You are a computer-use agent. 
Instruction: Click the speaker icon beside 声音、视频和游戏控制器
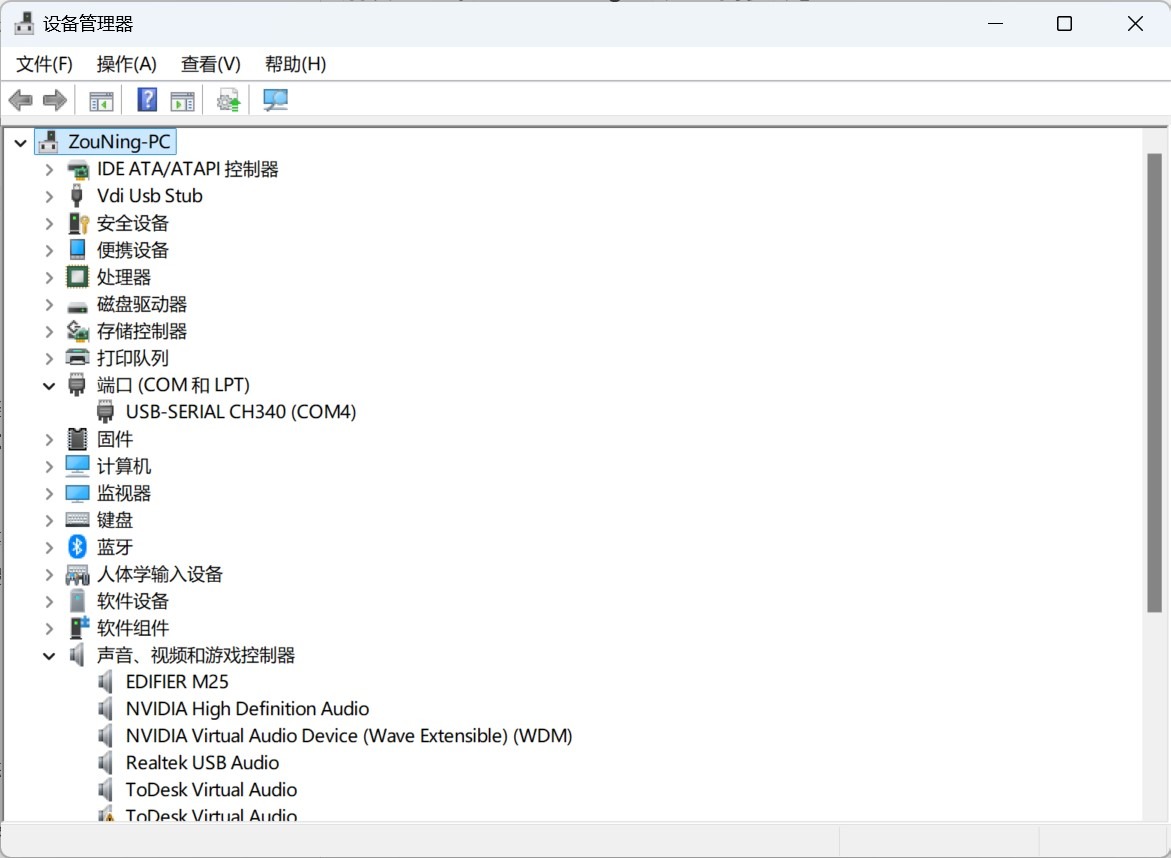tap(78, 655)
